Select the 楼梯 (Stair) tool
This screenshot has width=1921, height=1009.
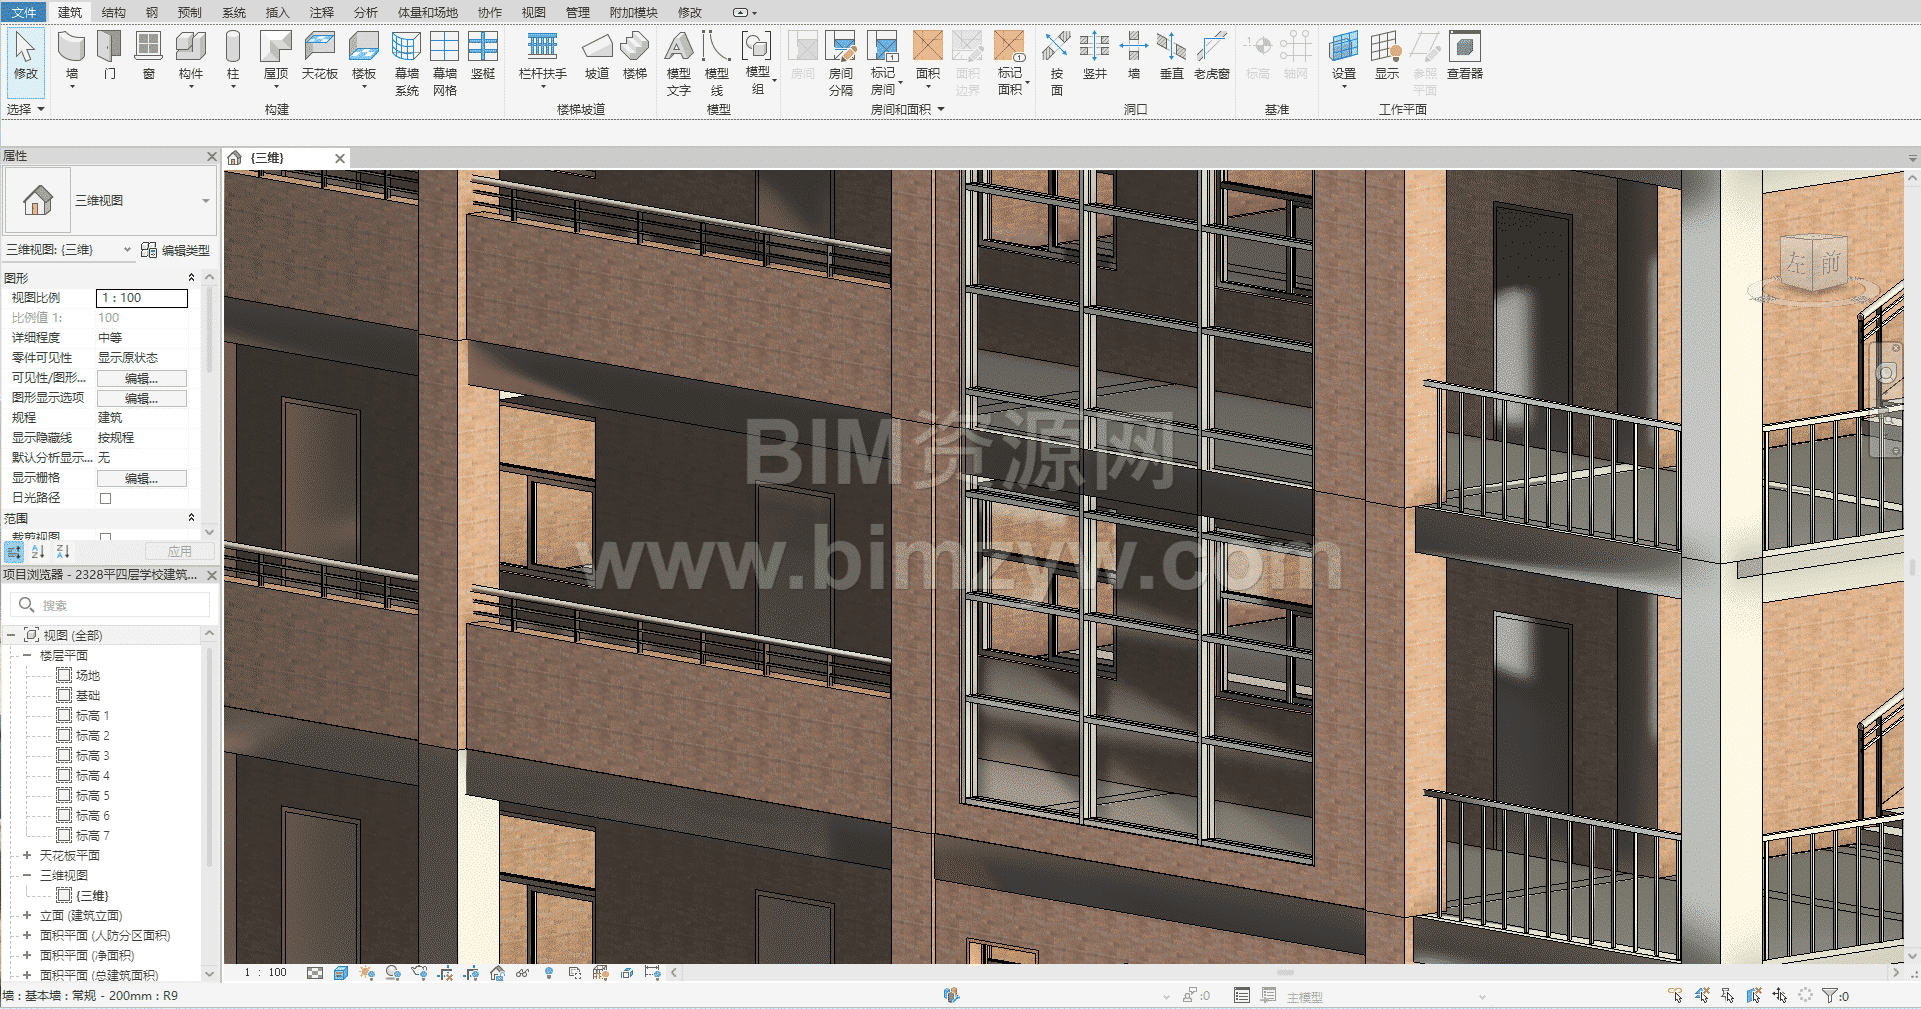(635, 55)
